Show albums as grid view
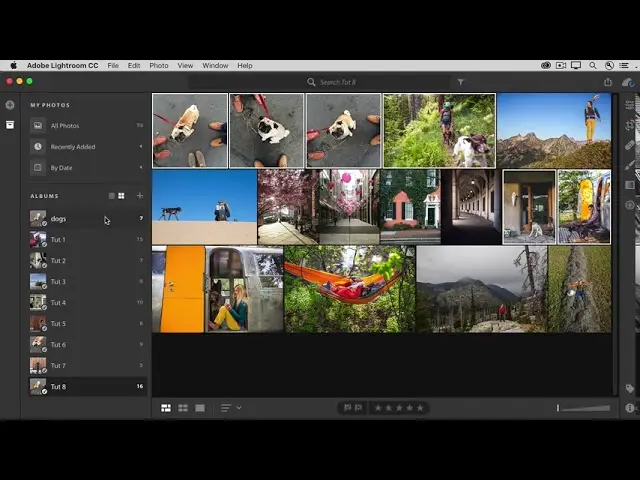 [x=121, y=196]
